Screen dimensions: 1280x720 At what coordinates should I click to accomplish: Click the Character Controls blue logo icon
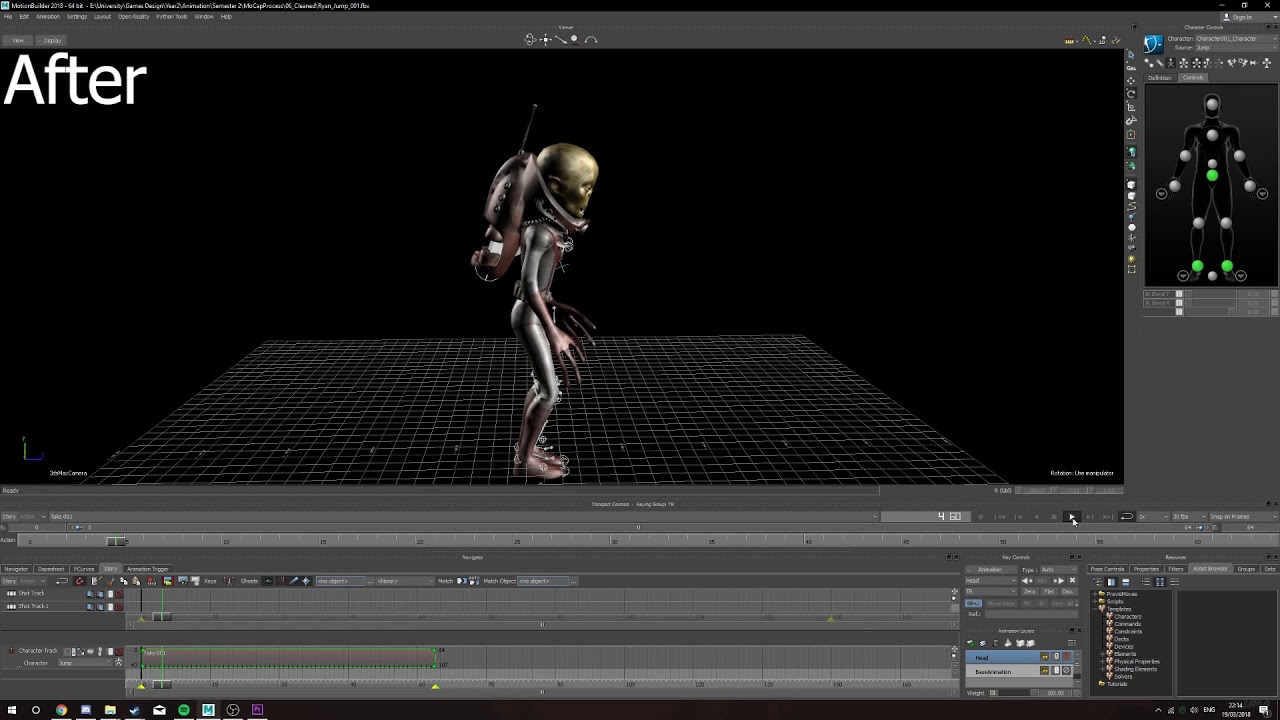[1154, 44]
